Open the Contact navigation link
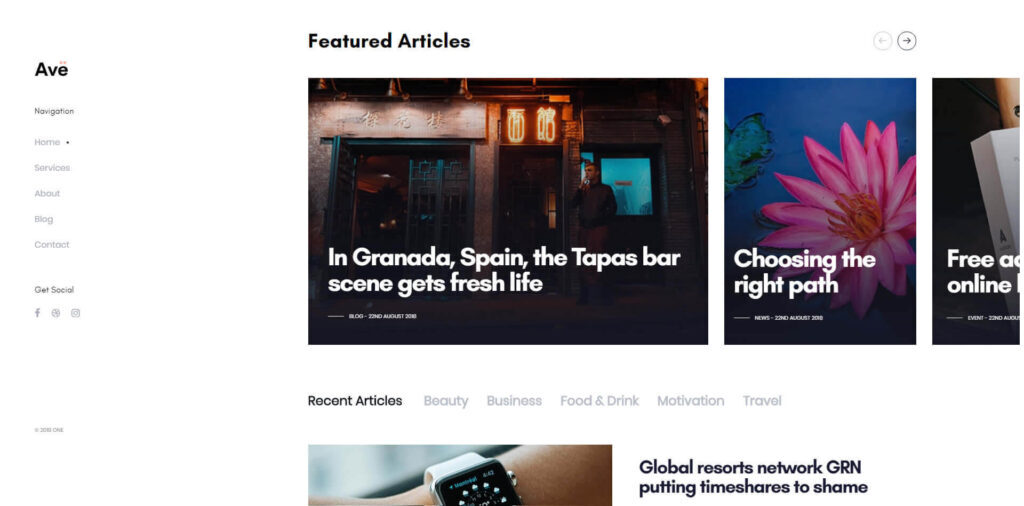The image size is (1024, 506). 52,245
